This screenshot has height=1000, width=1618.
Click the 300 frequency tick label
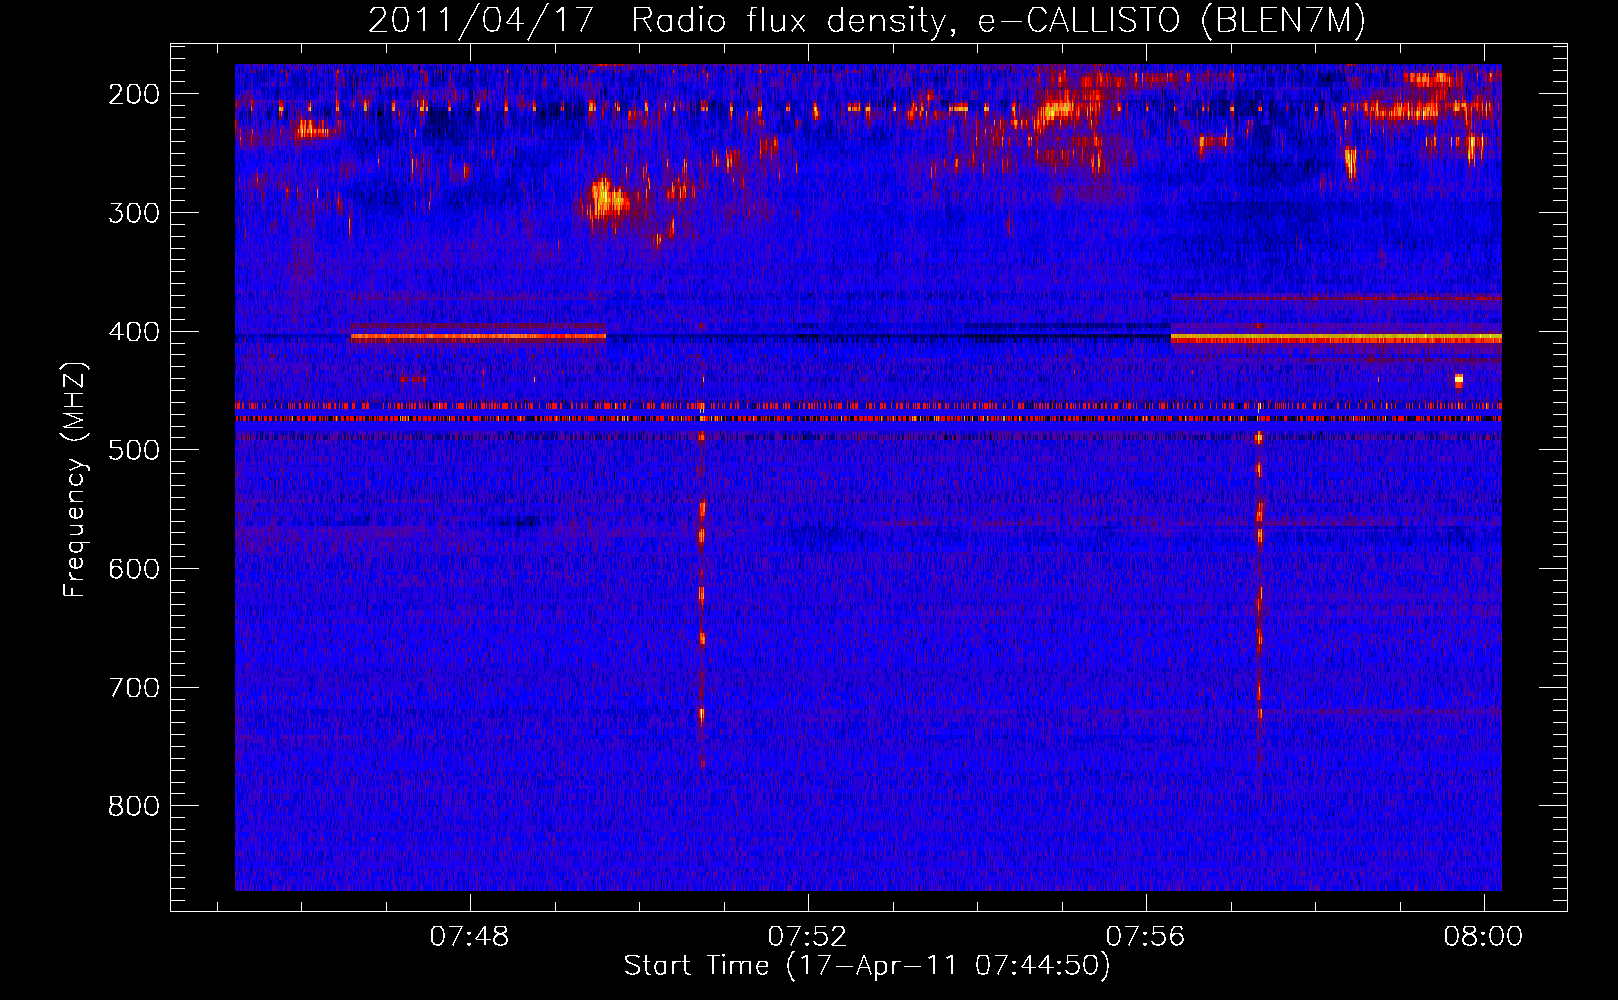point(134,213)
